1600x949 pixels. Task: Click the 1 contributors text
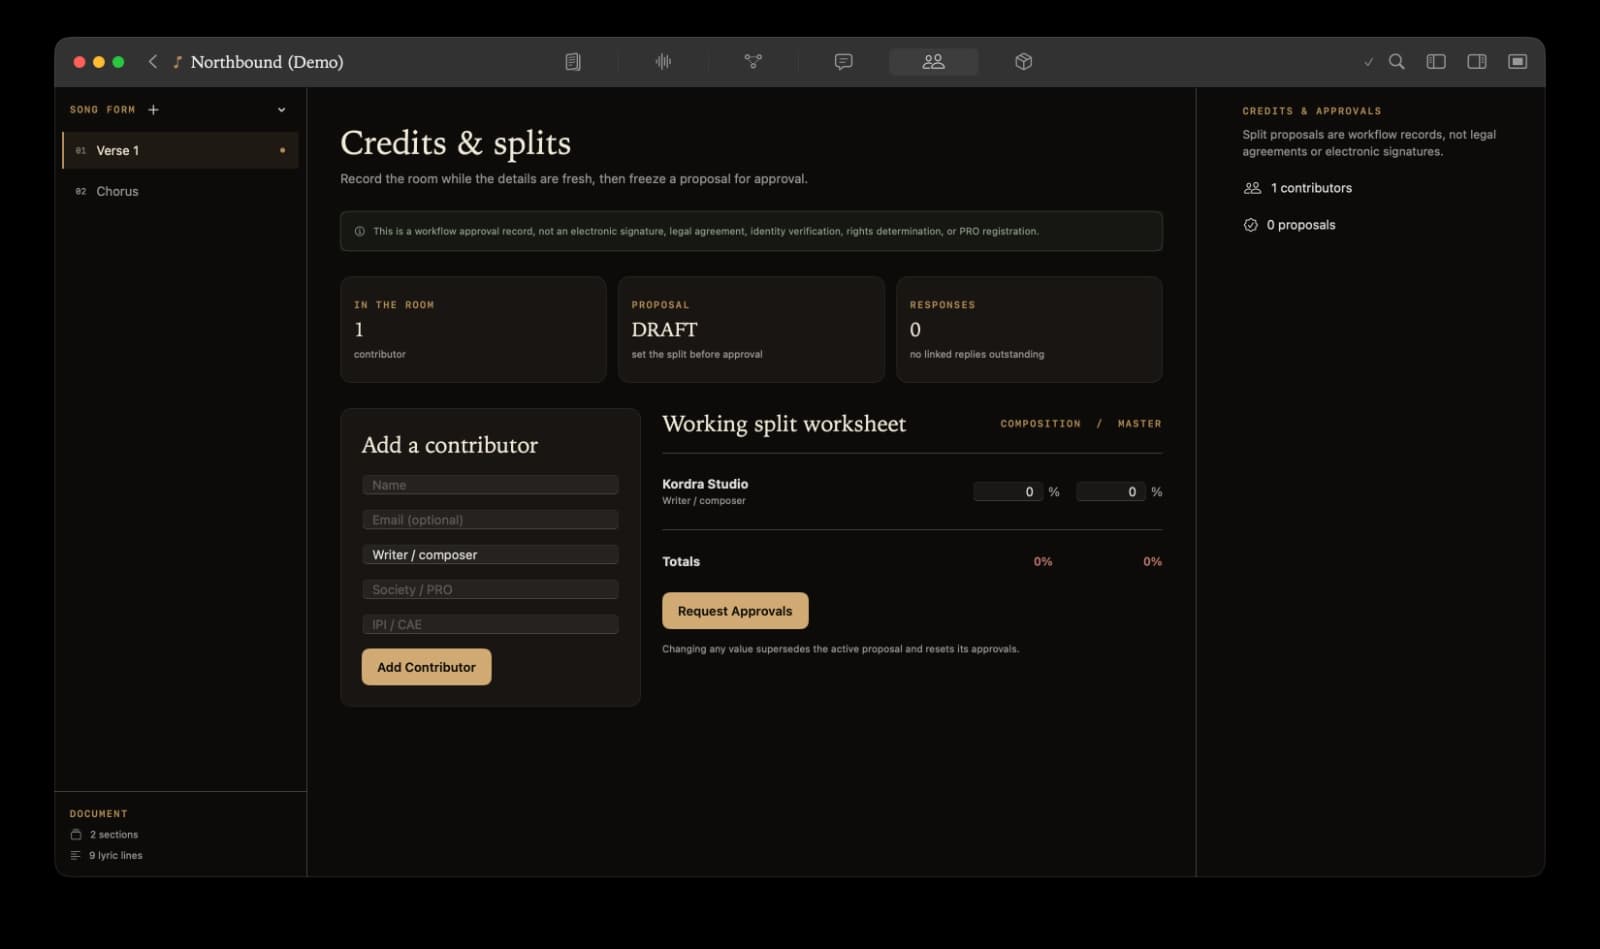(x=1311, y=188)
